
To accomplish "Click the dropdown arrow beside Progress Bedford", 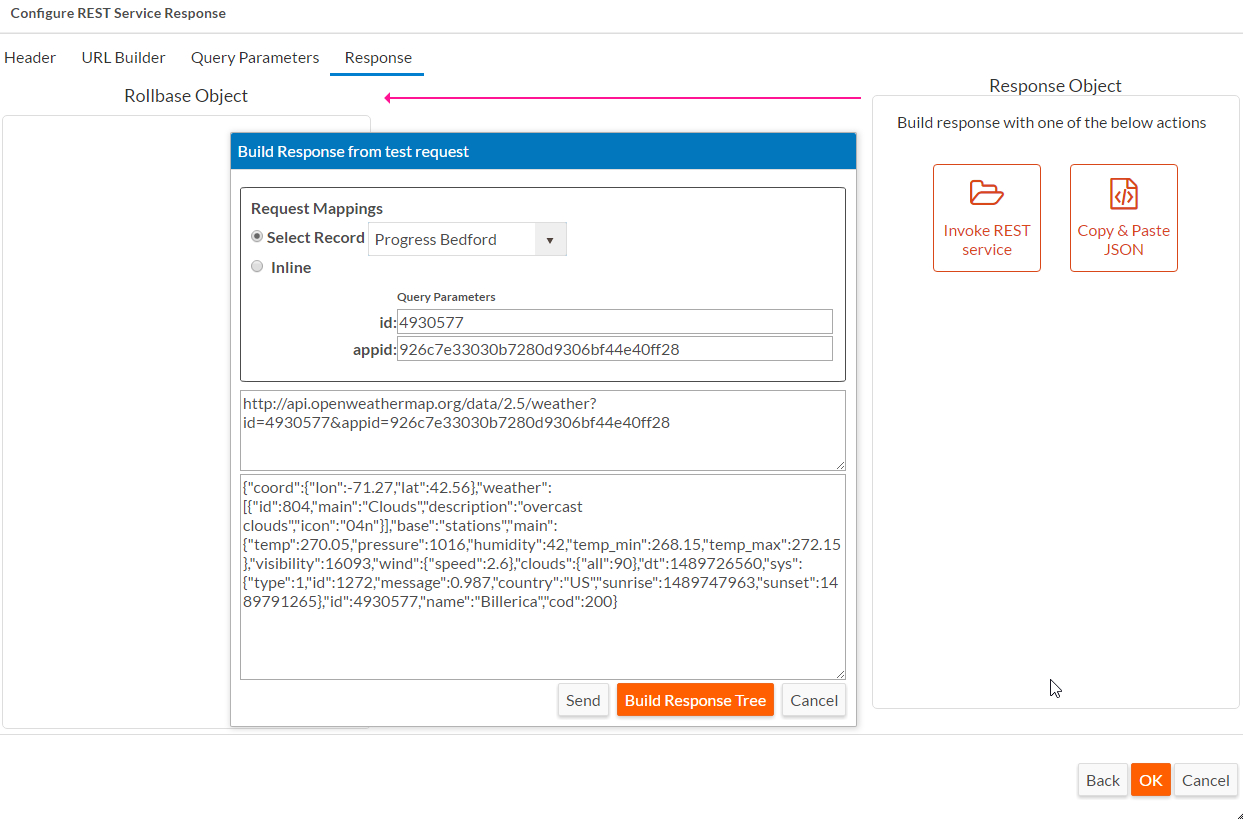I will [x=550, y=240].
